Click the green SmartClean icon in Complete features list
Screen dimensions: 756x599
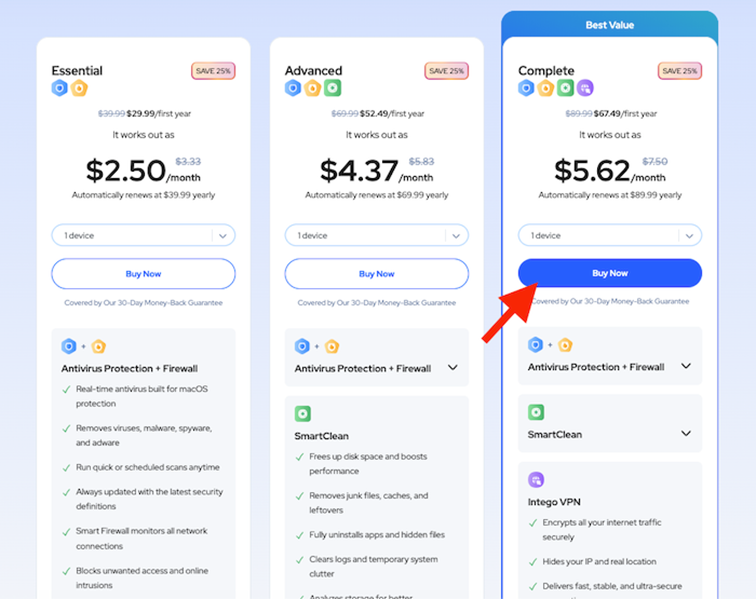click(x=536, y=412)
